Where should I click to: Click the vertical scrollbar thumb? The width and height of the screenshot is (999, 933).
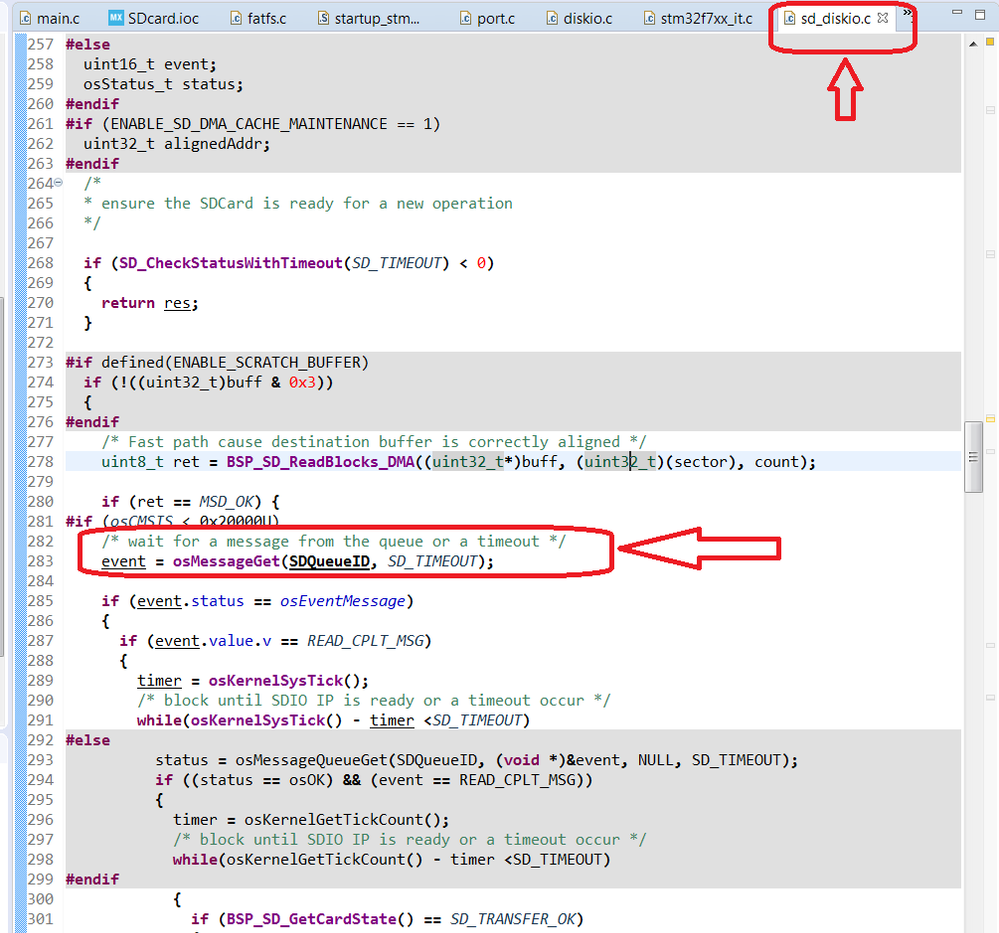click(973, 457)
